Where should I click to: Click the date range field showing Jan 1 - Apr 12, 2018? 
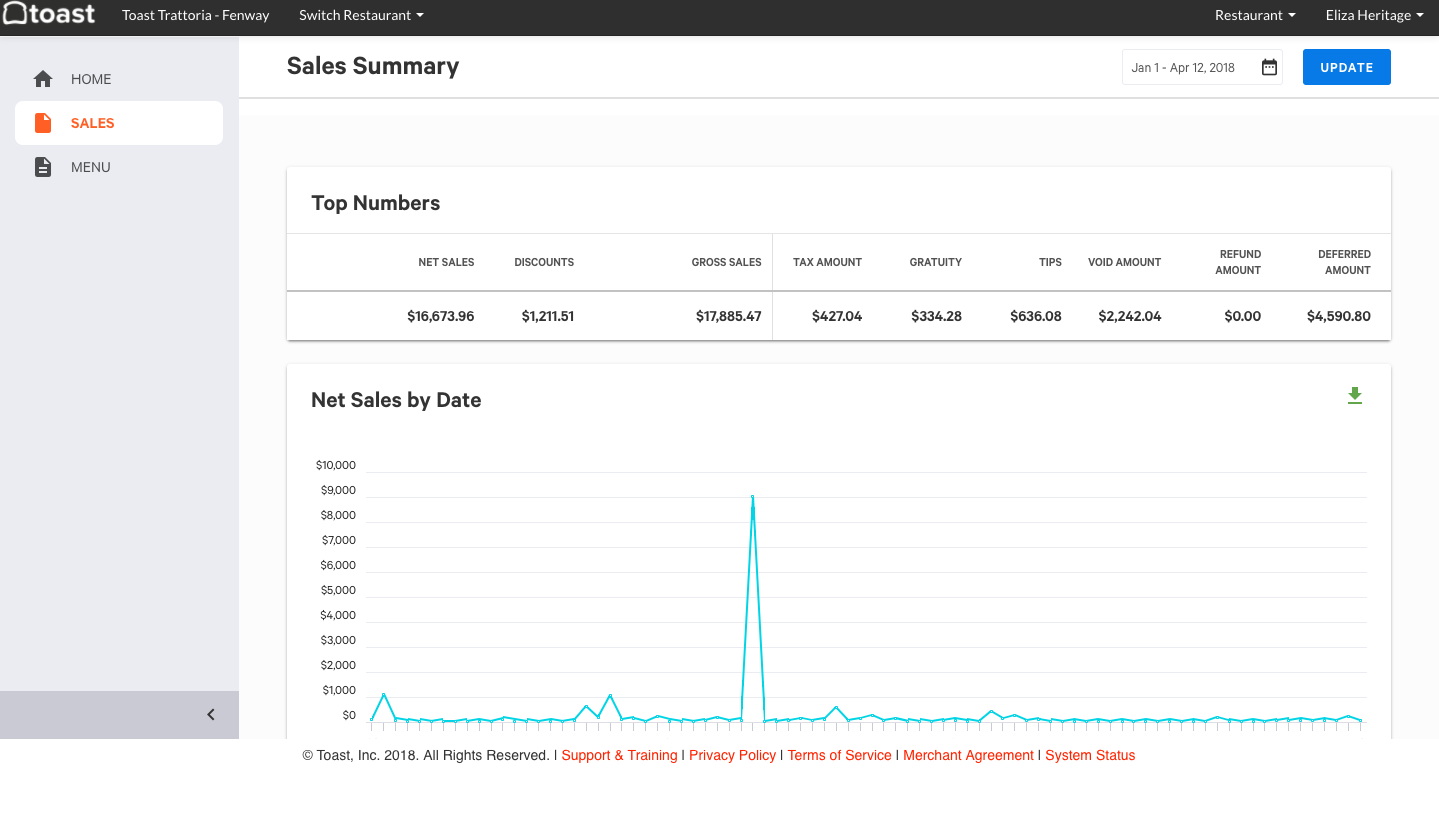coord(1185,66)
